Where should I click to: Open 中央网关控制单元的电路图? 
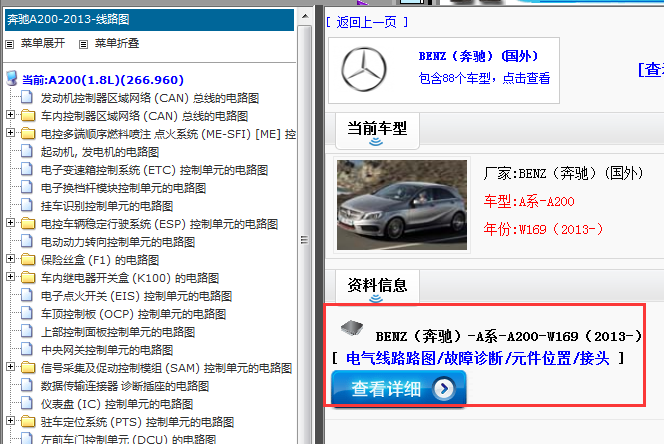pyautogui.click(x=107, y=350)
